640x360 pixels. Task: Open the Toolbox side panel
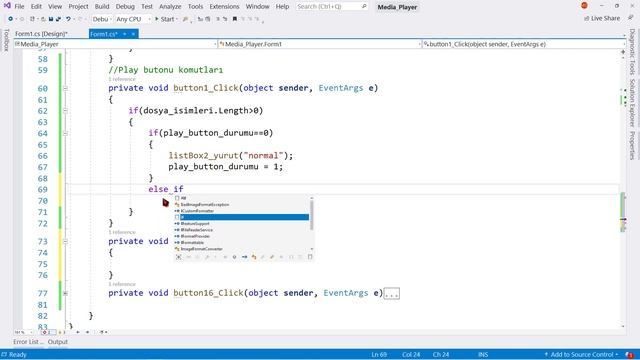click(6, 40)
